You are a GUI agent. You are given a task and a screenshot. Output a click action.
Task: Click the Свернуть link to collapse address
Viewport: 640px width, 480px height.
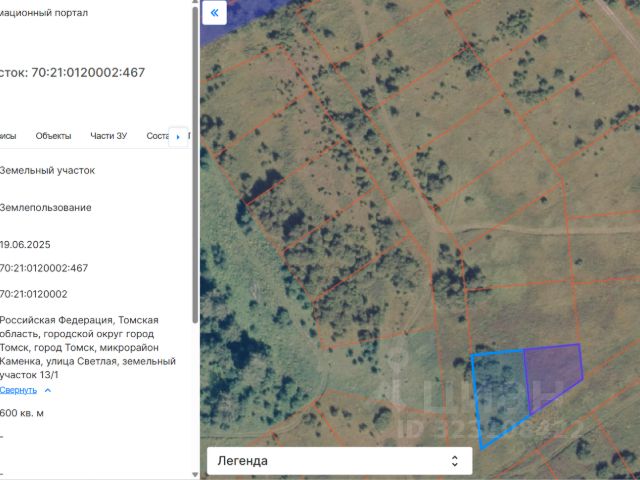point(18,390)
